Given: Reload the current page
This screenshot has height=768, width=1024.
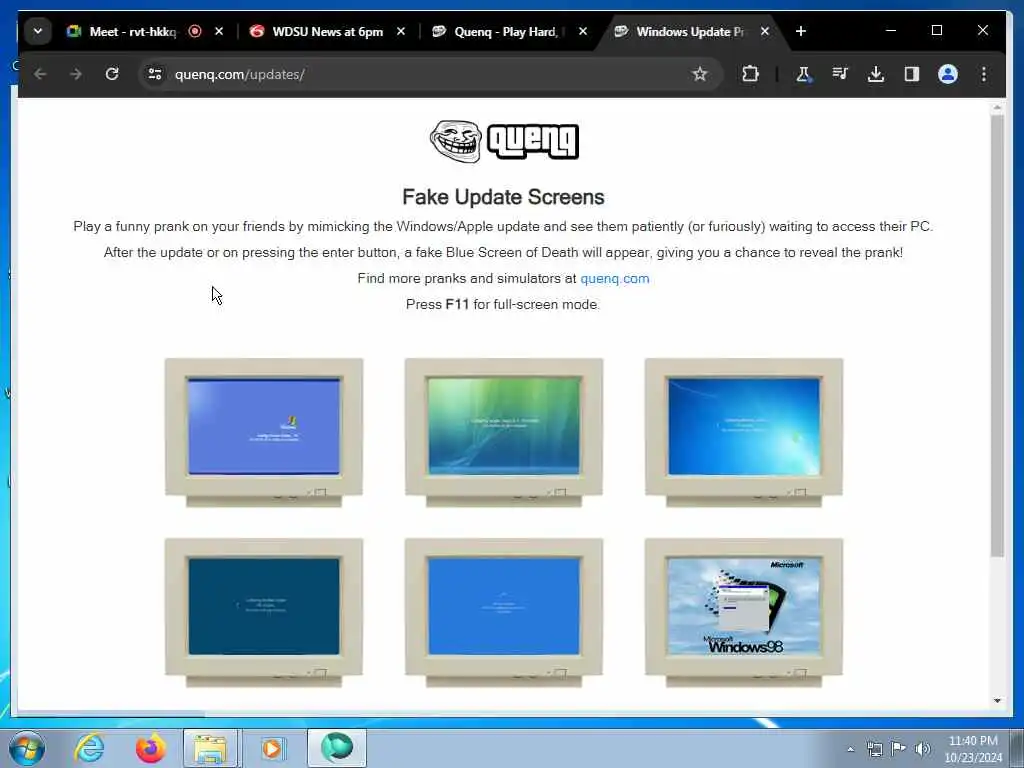Looking at the screenshot, I should tap(112, 74).
